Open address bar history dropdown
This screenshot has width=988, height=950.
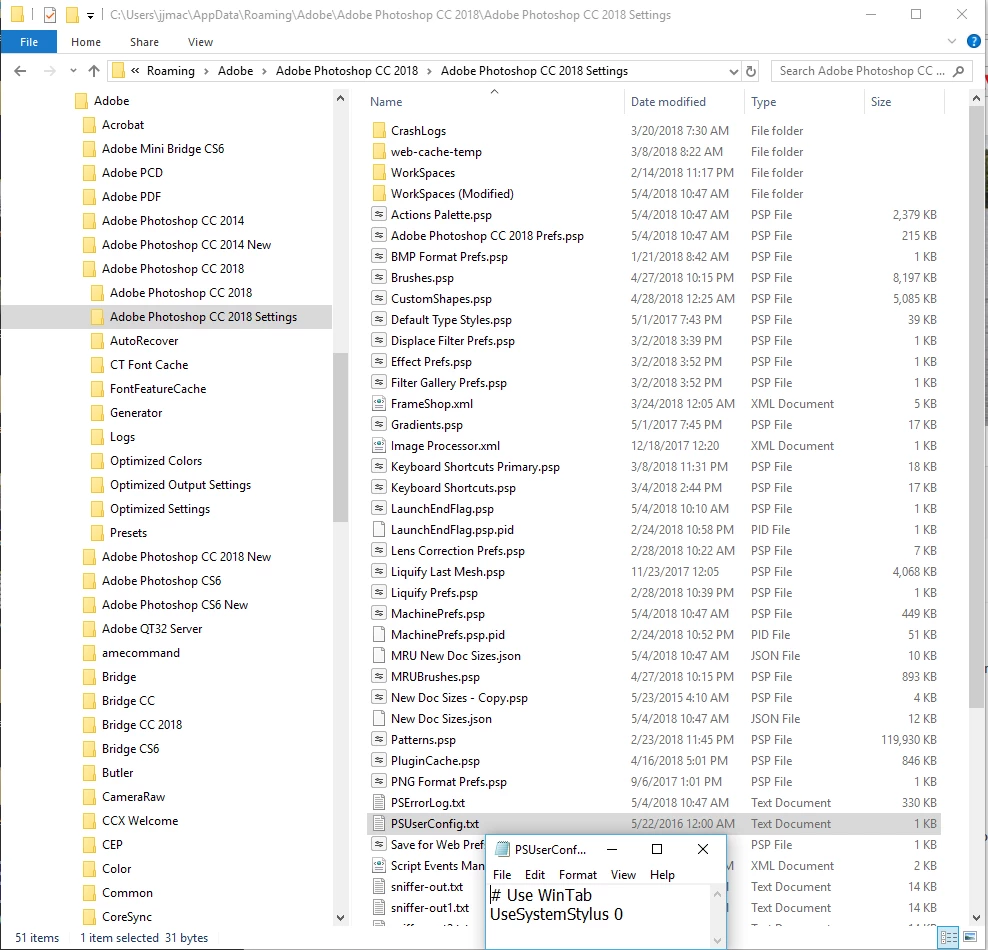tap(733, 71)
